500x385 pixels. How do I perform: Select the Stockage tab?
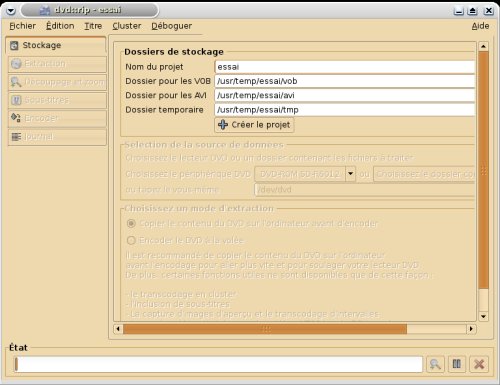click(x=56, y=45)
